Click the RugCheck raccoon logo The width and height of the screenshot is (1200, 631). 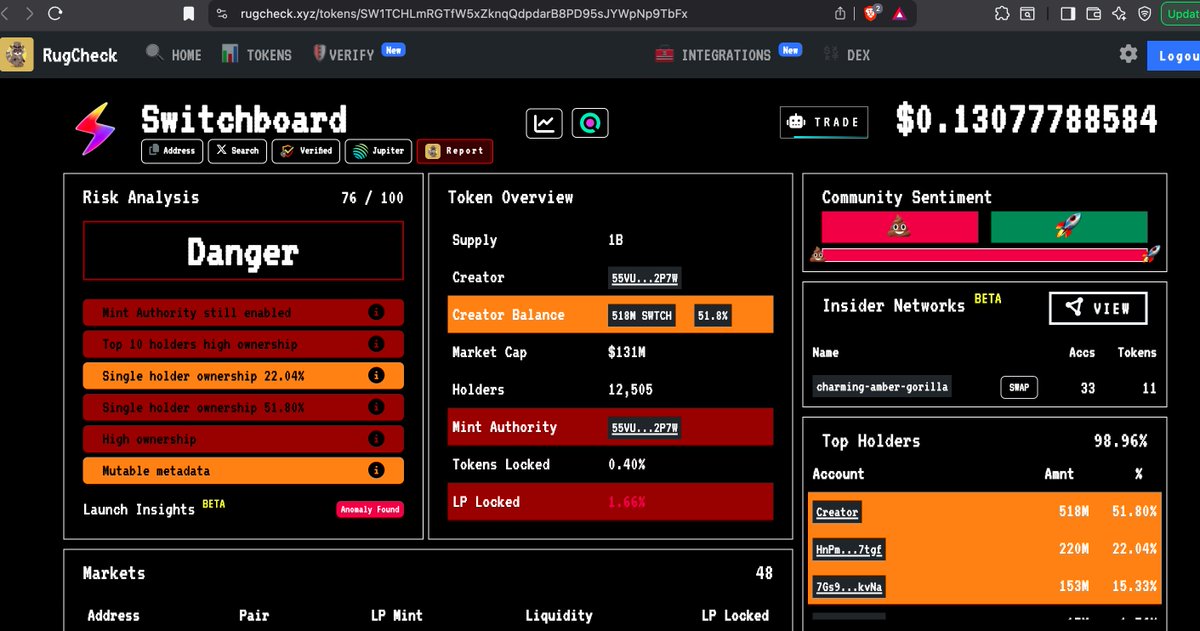tap(16, 54)
